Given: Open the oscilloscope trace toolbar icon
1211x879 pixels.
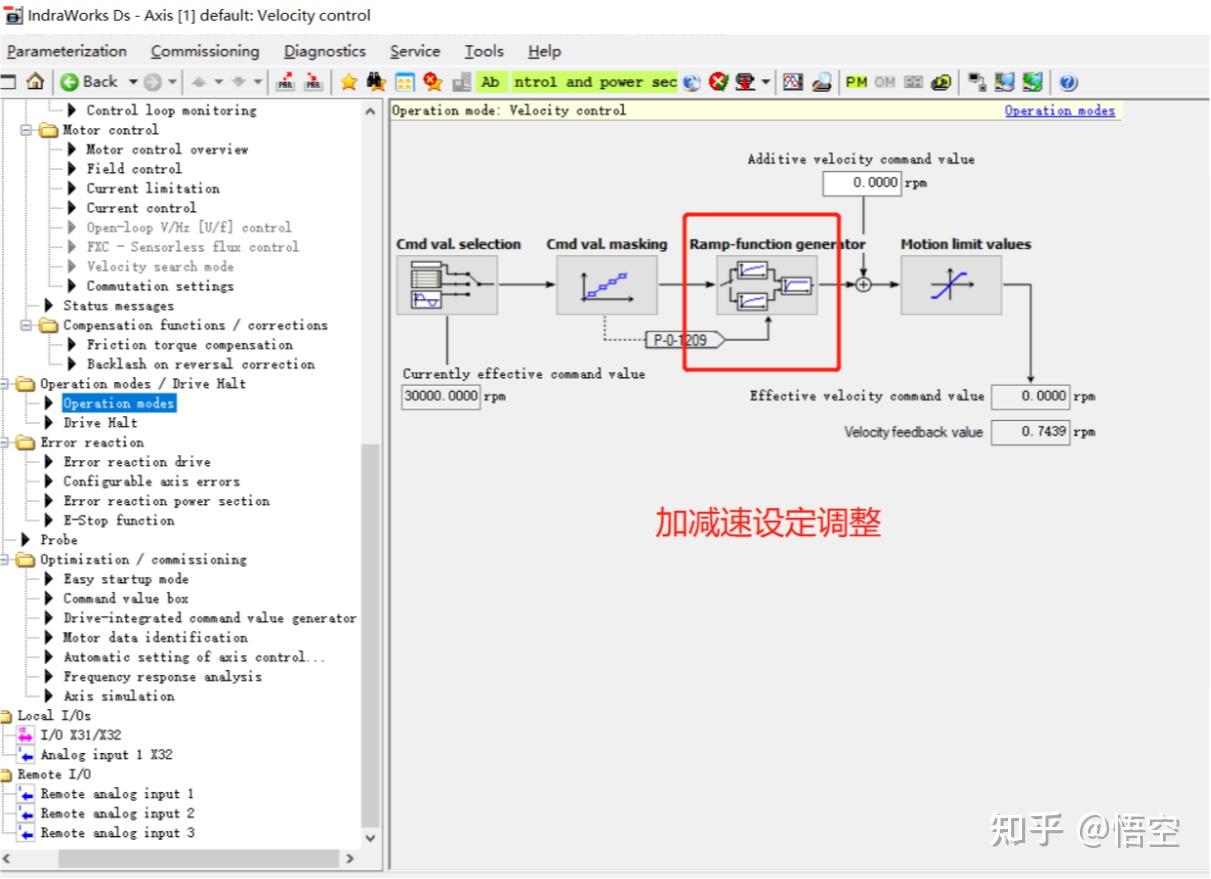Looking at the screenshot, I should (793, 83).
